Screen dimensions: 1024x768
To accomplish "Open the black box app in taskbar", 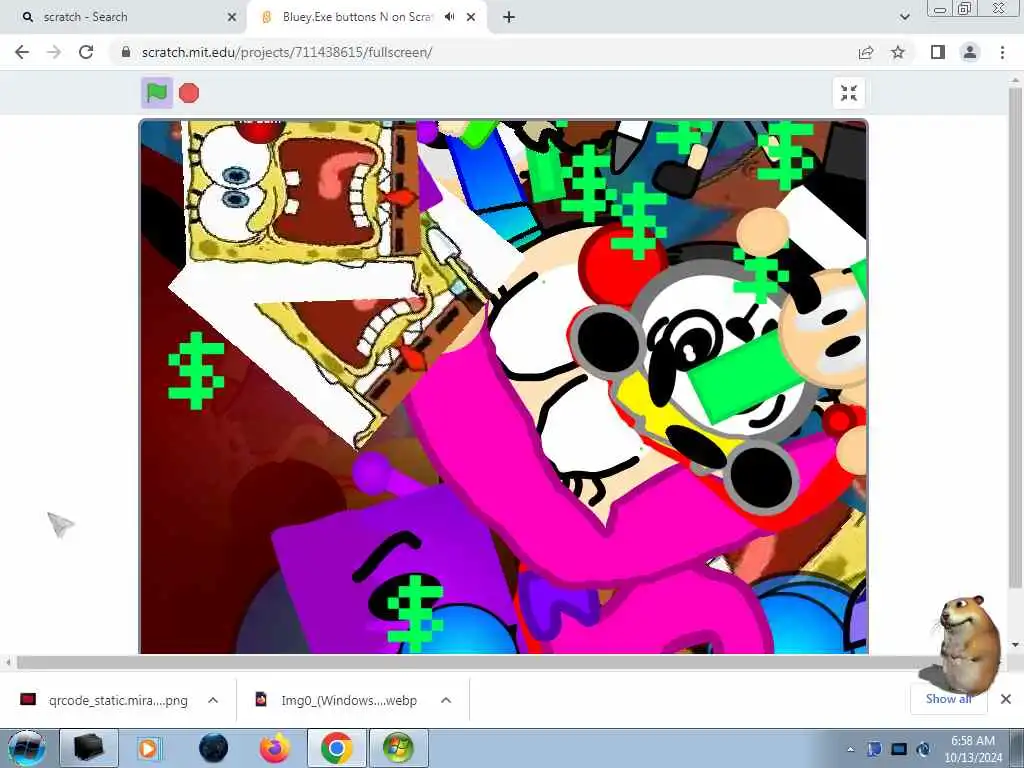I will tap(88, 748).
